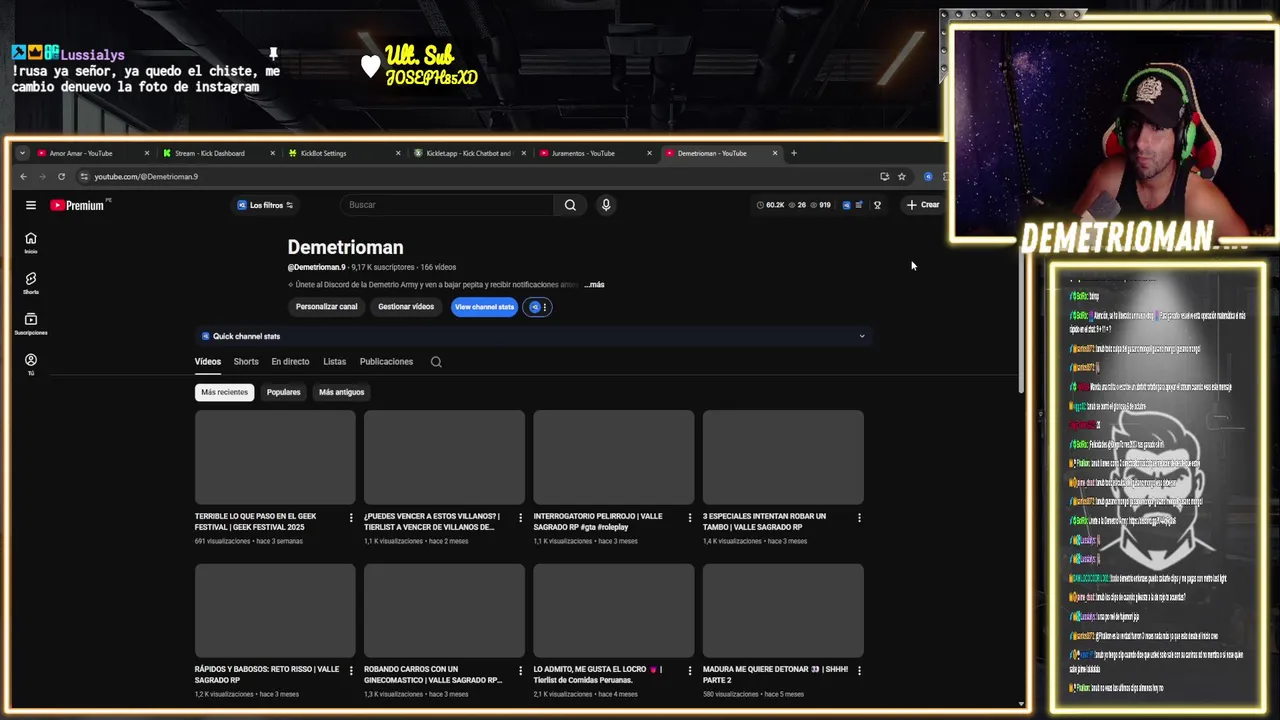The width and height of the screenshot is (1280, 720).
Task: Open the browser tab search dropdown arrow
Action: (22, 153)
